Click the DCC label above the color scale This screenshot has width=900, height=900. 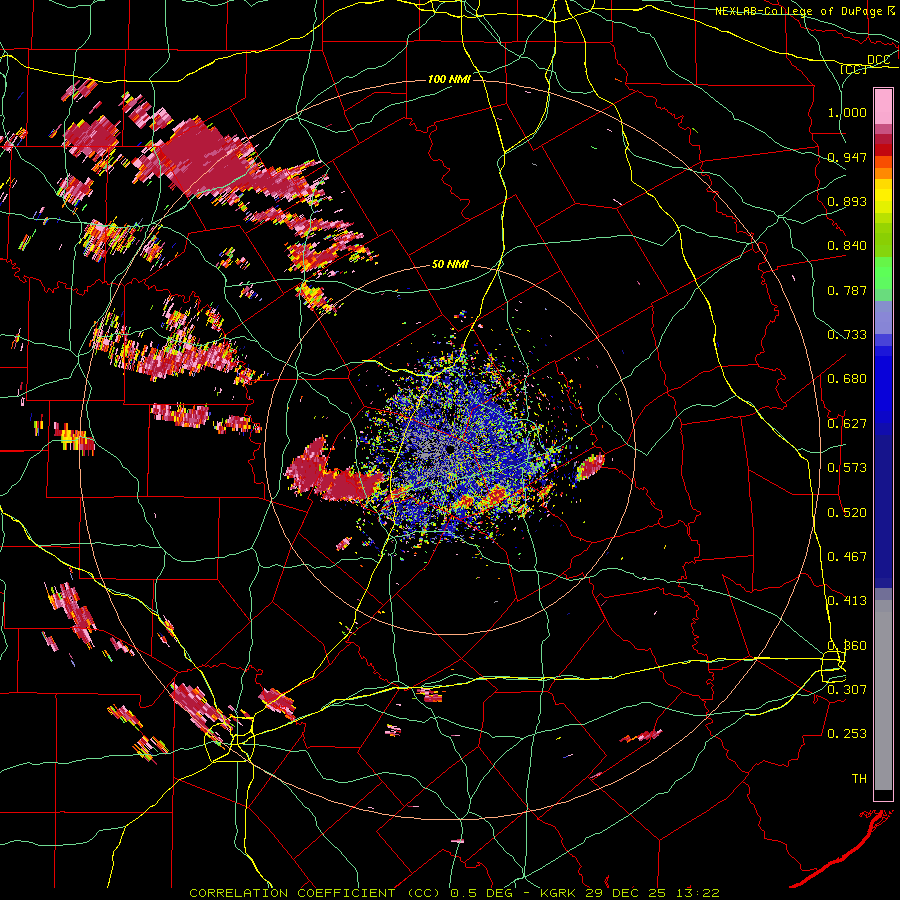(x=878, y=60)
